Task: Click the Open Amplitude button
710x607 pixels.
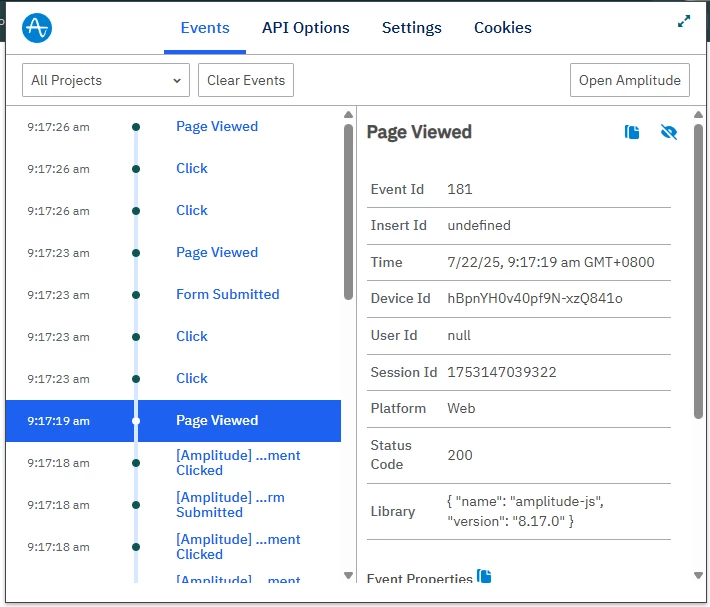Action: (x=629, y=80)
